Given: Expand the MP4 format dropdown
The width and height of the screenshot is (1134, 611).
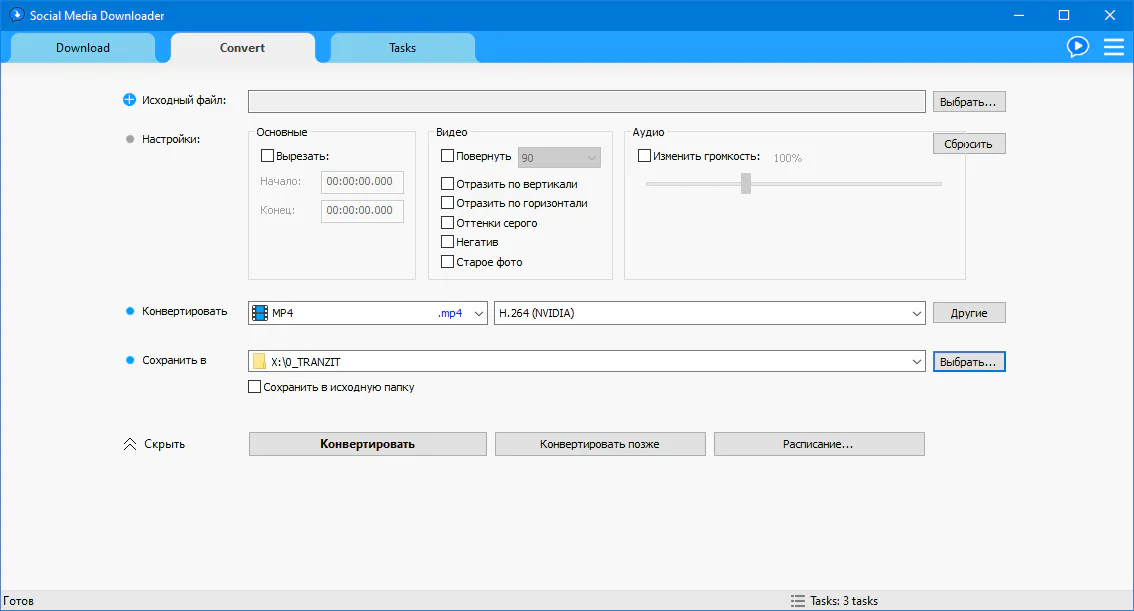Looking at the screenshot, I should click(477, 313).
